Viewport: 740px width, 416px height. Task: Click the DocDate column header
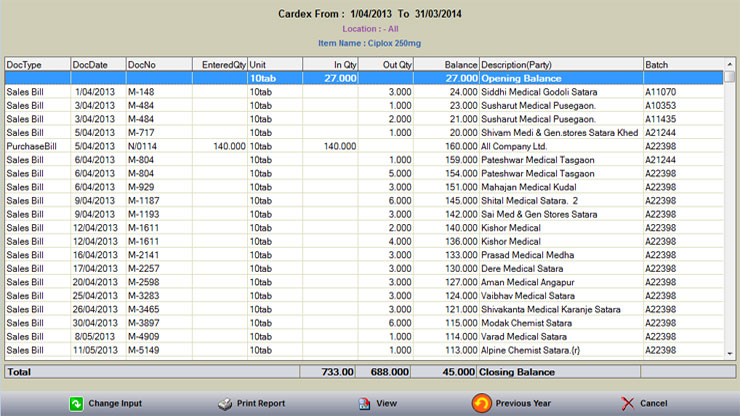[x=98, y=64]
